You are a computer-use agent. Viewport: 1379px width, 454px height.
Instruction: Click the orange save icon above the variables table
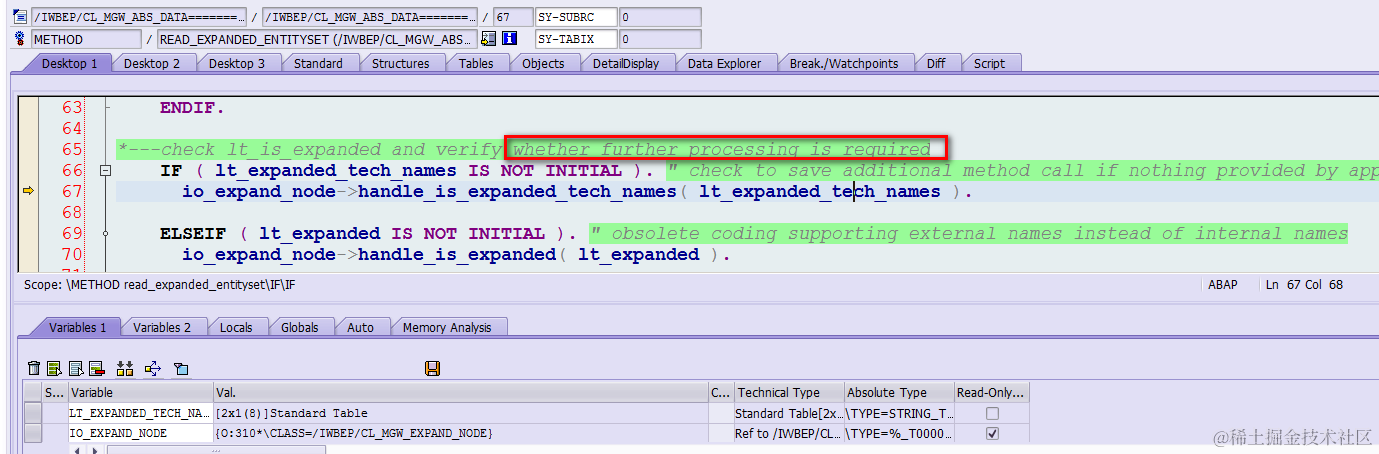tap(433, 369)
